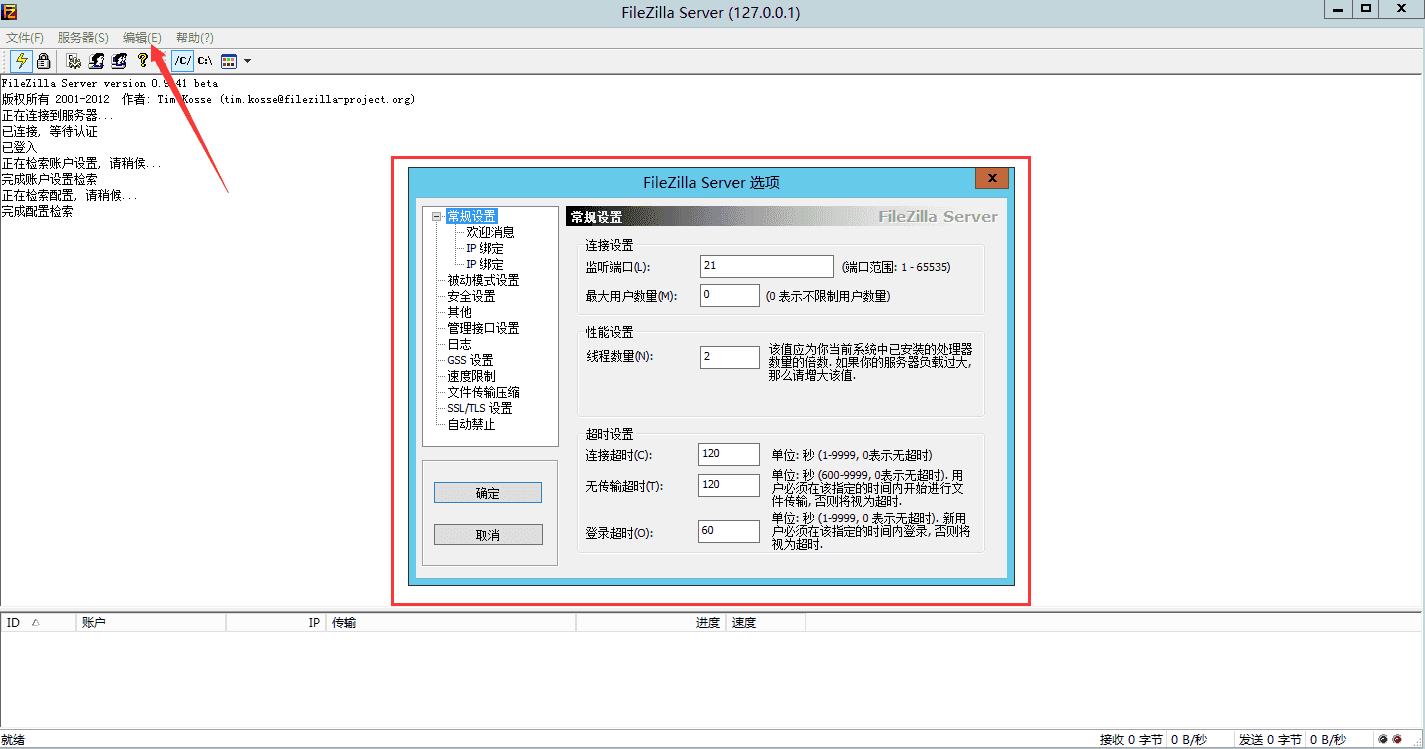The image size is (1425, 749).
Task: Click 发送 0 字节 in the status bar
Action: point(1270,740)
